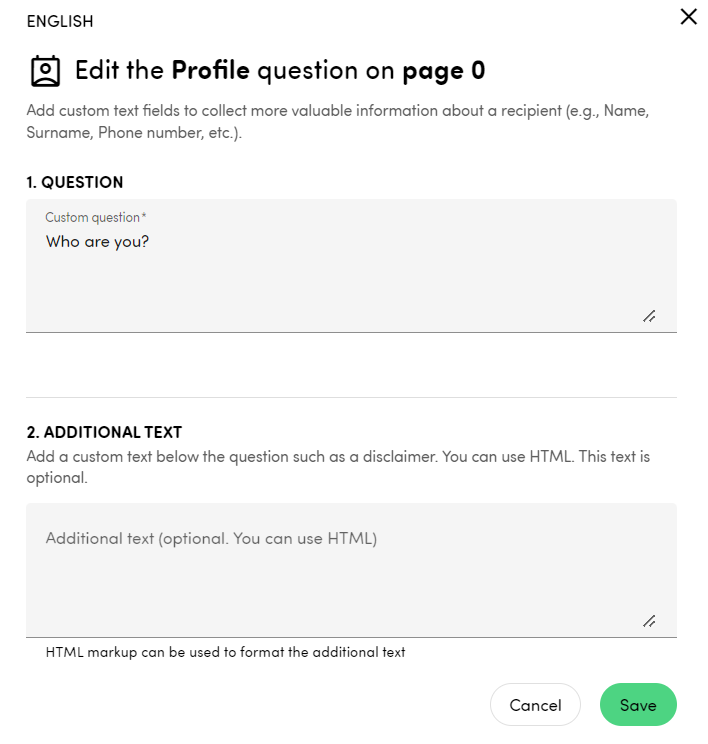Click the 'Edit the Profile question' title
This screenshot has width=708, height=744.
280,70
